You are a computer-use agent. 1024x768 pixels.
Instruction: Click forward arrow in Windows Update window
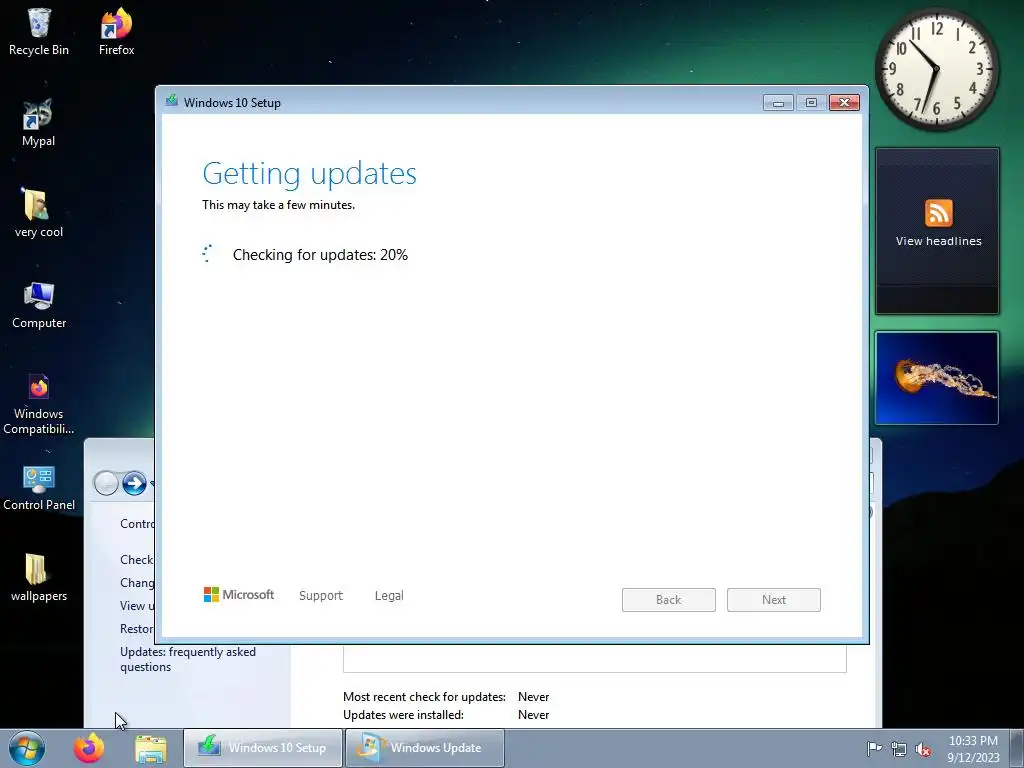tap(135, 483)
